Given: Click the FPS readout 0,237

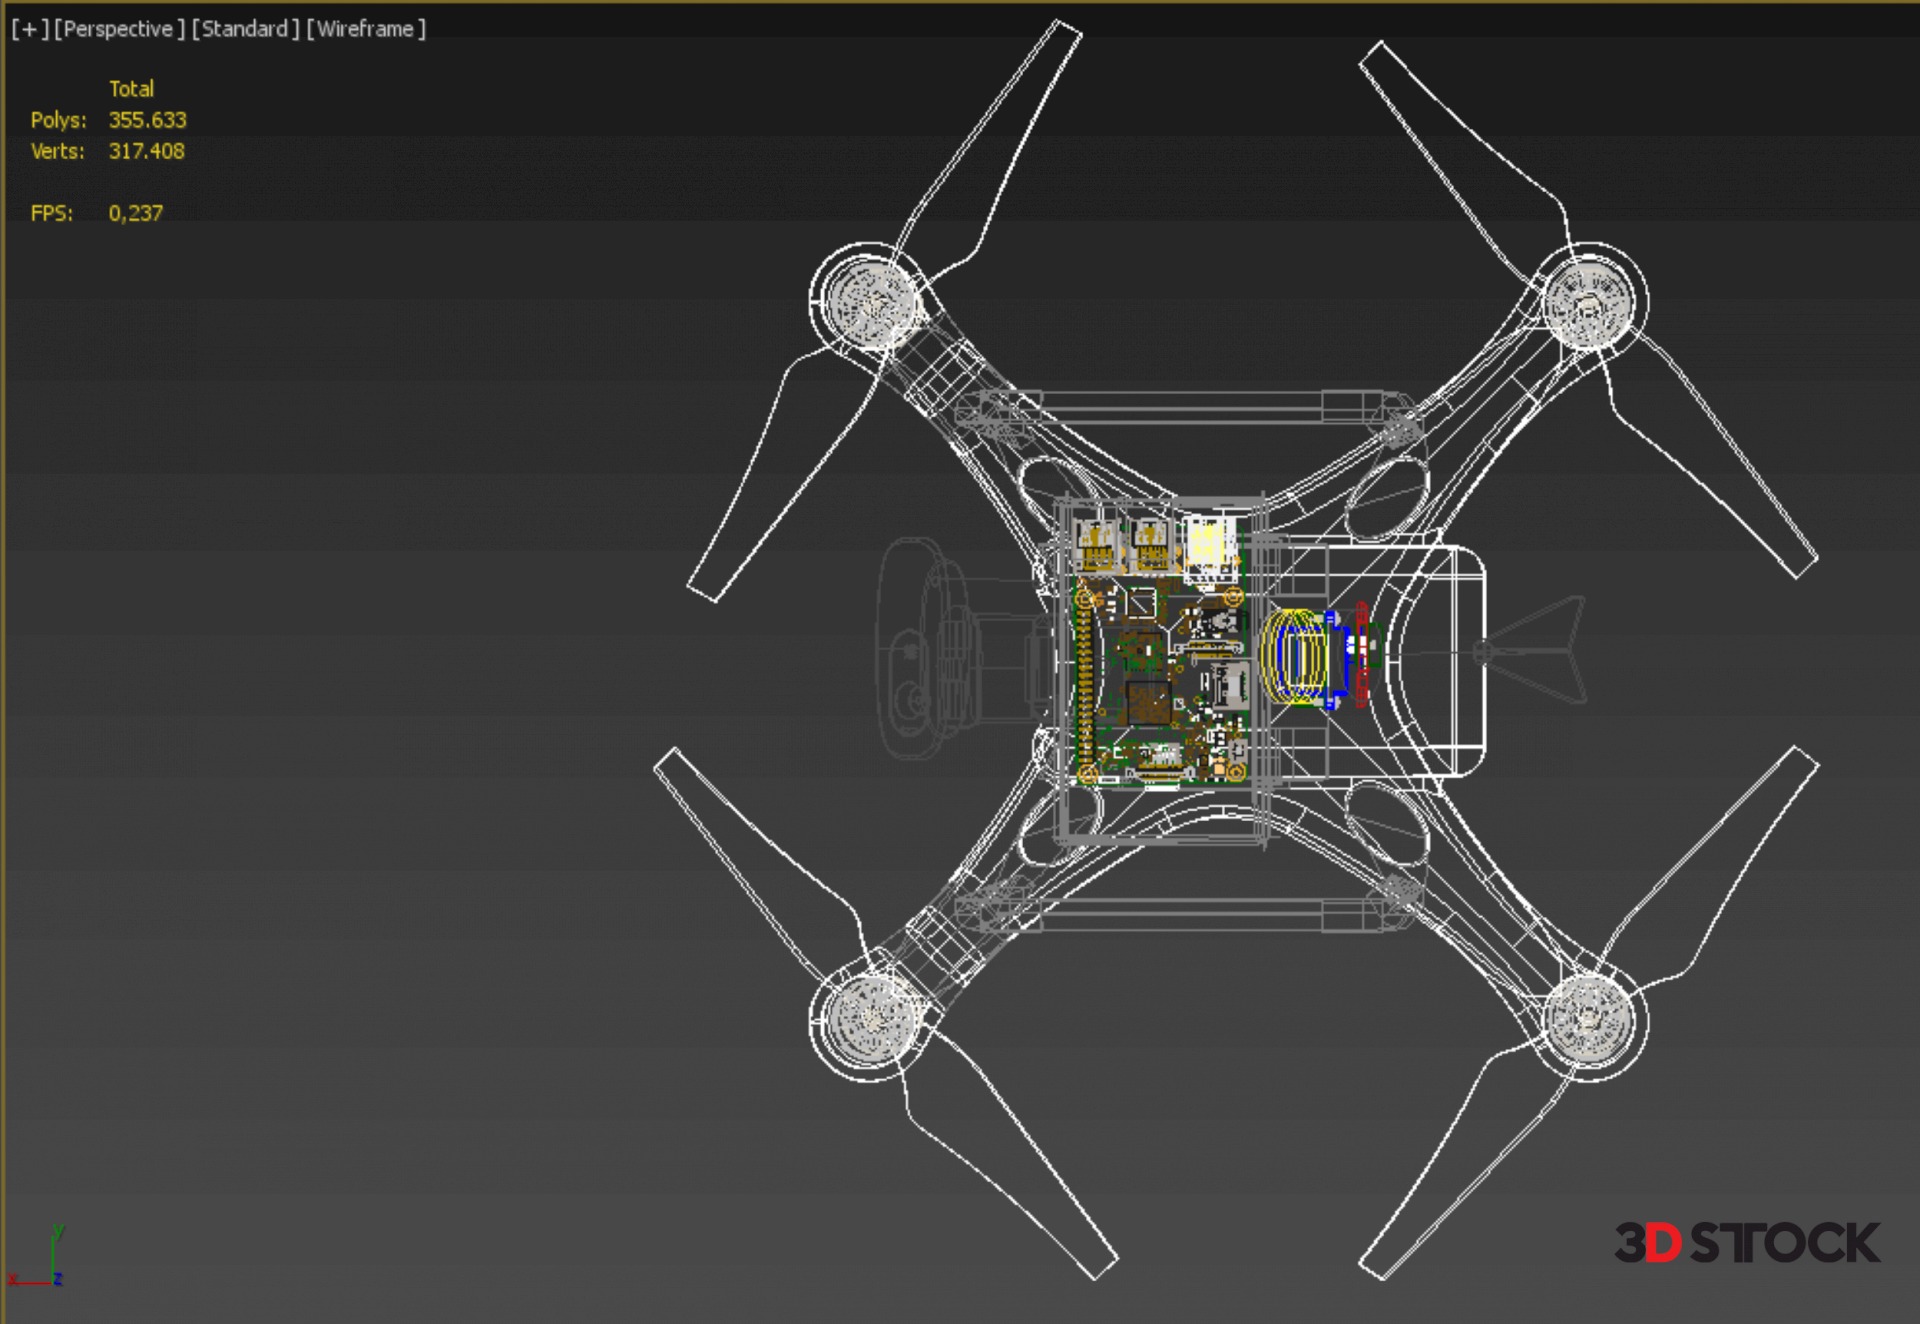Looking at the screenshot, I should point(135,213).
